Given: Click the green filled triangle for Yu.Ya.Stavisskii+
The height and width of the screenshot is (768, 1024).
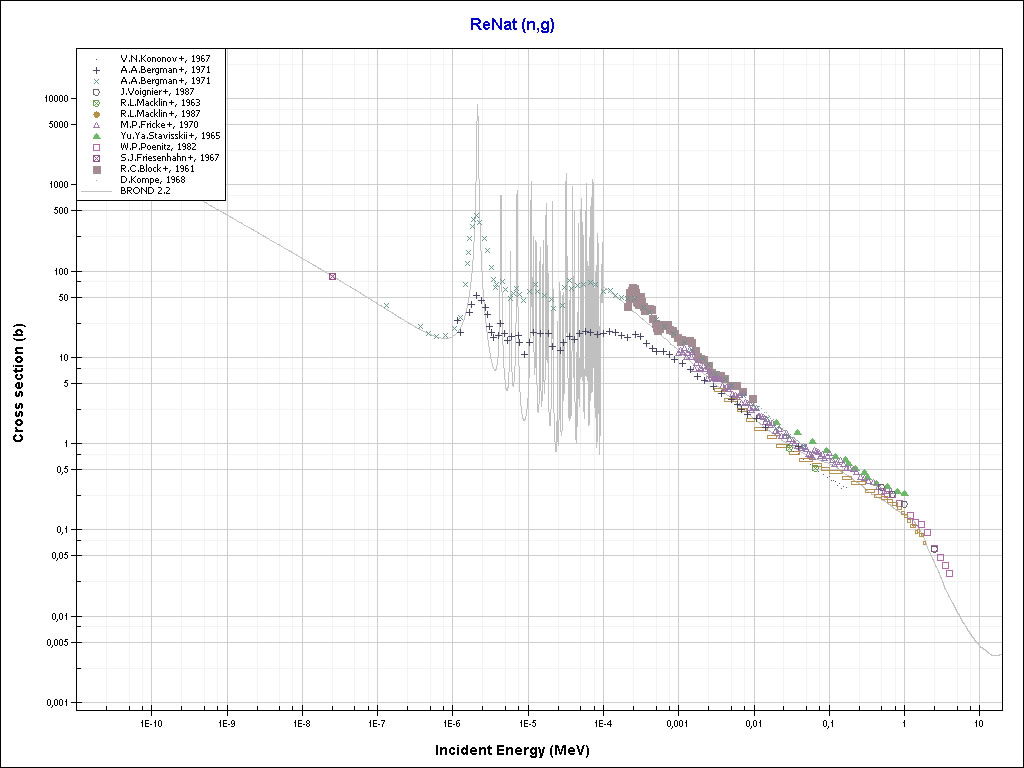Looking at the screenshot, I should (96, 136).
